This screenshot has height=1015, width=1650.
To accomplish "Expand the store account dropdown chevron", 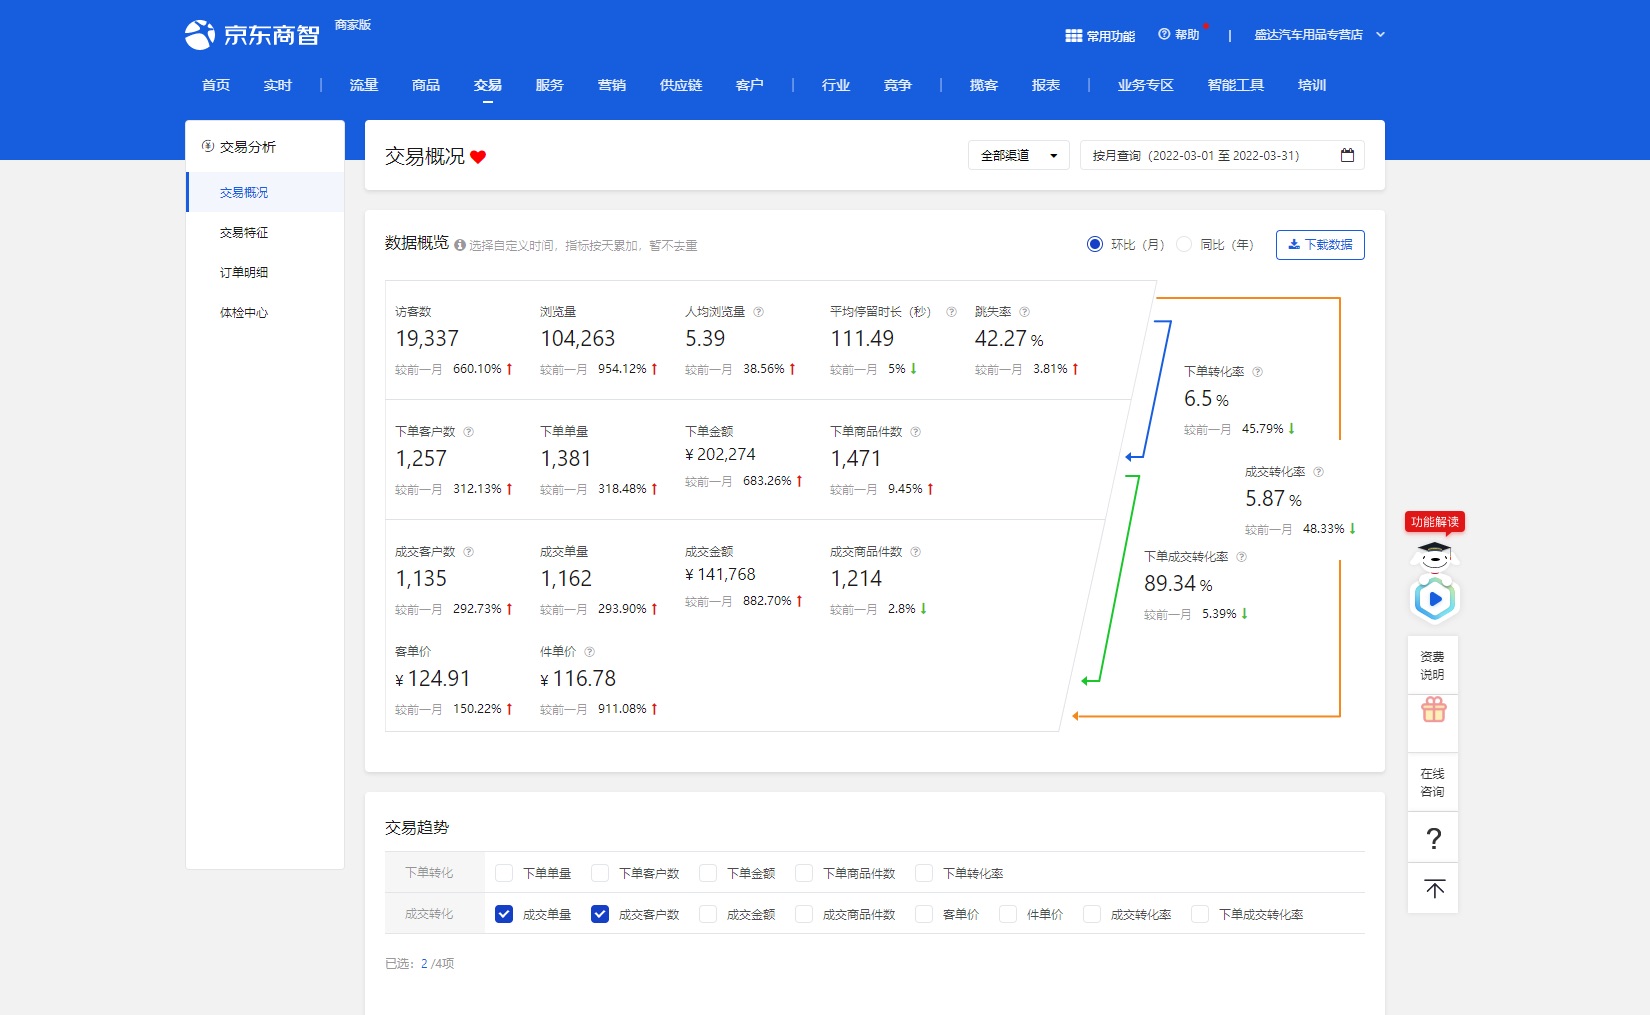I will (1380, 35).
